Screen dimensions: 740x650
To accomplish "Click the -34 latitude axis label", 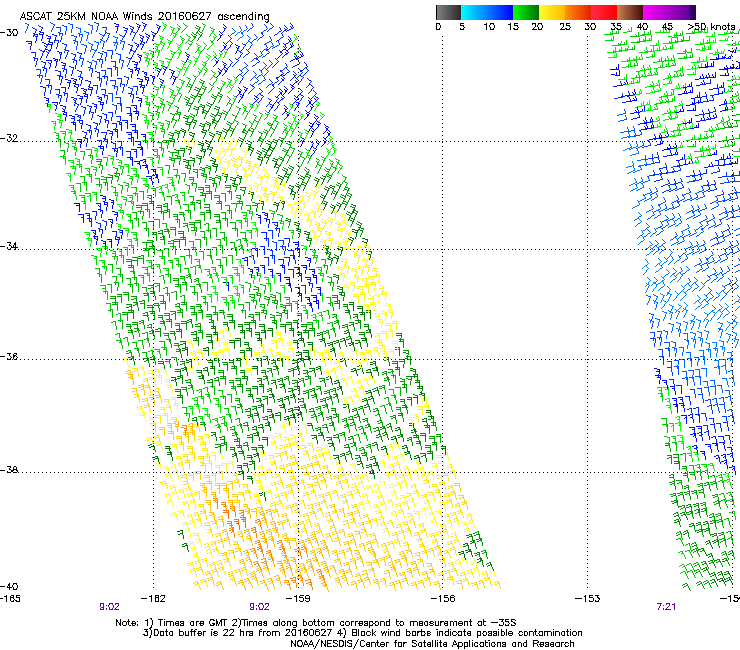I will (9, 246).
